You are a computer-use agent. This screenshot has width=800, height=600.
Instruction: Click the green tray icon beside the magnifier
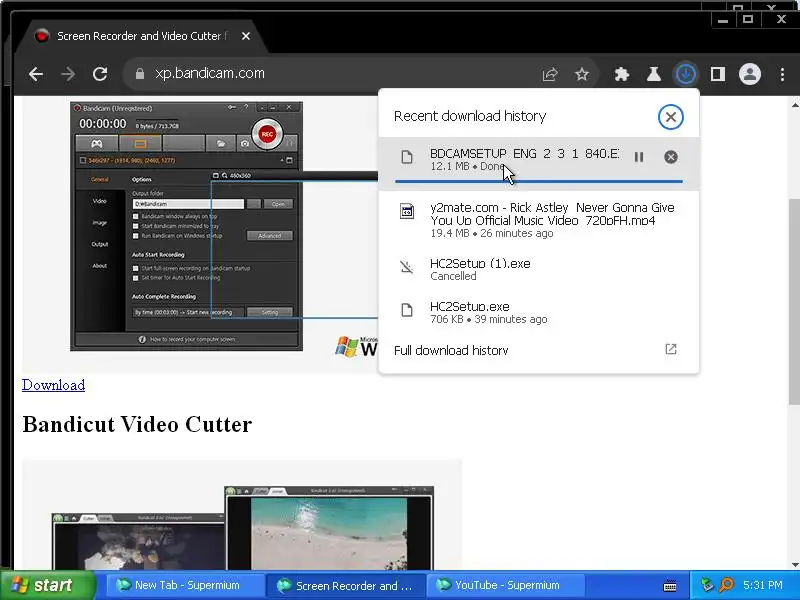[x=707, y=585]
